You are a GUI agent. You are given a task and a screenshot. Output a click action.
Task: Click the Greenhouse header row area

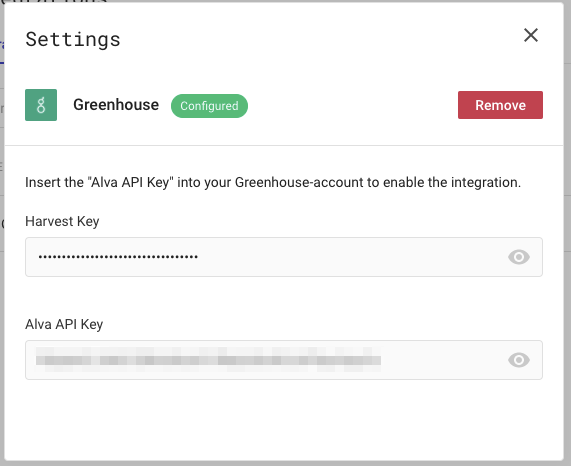[x=284, y=105]
